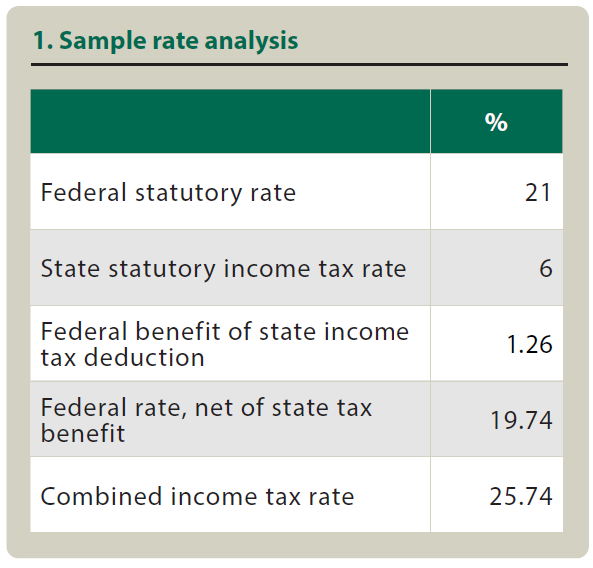Click the number 1 in the heading
Viewport: 593px width, 568px height.
(x=39, y=41)
